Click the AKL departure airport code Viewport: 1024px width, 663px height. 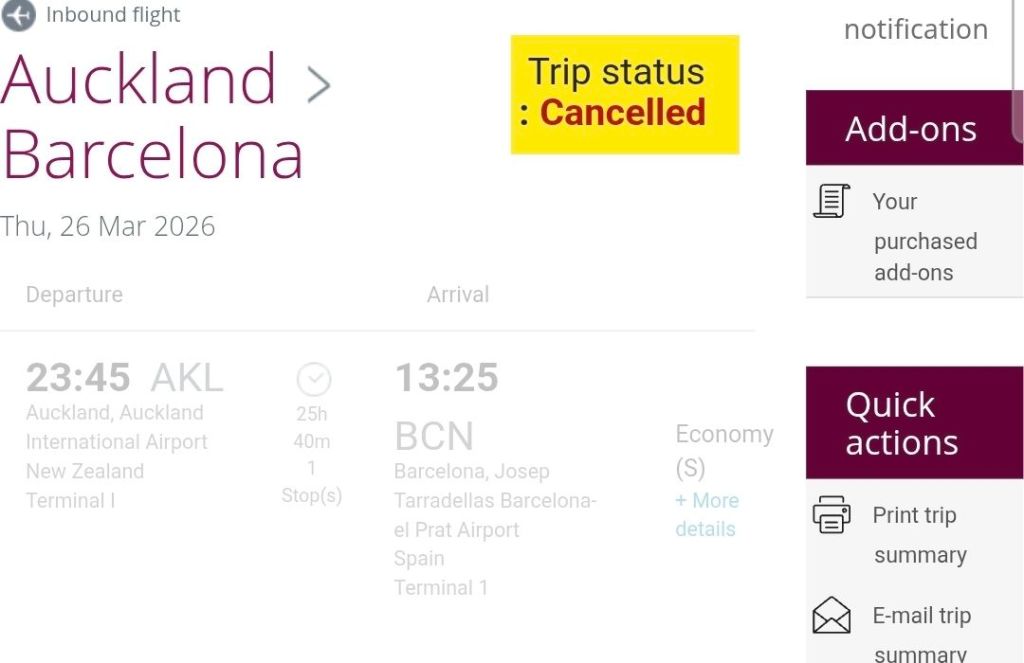point(187,378)
